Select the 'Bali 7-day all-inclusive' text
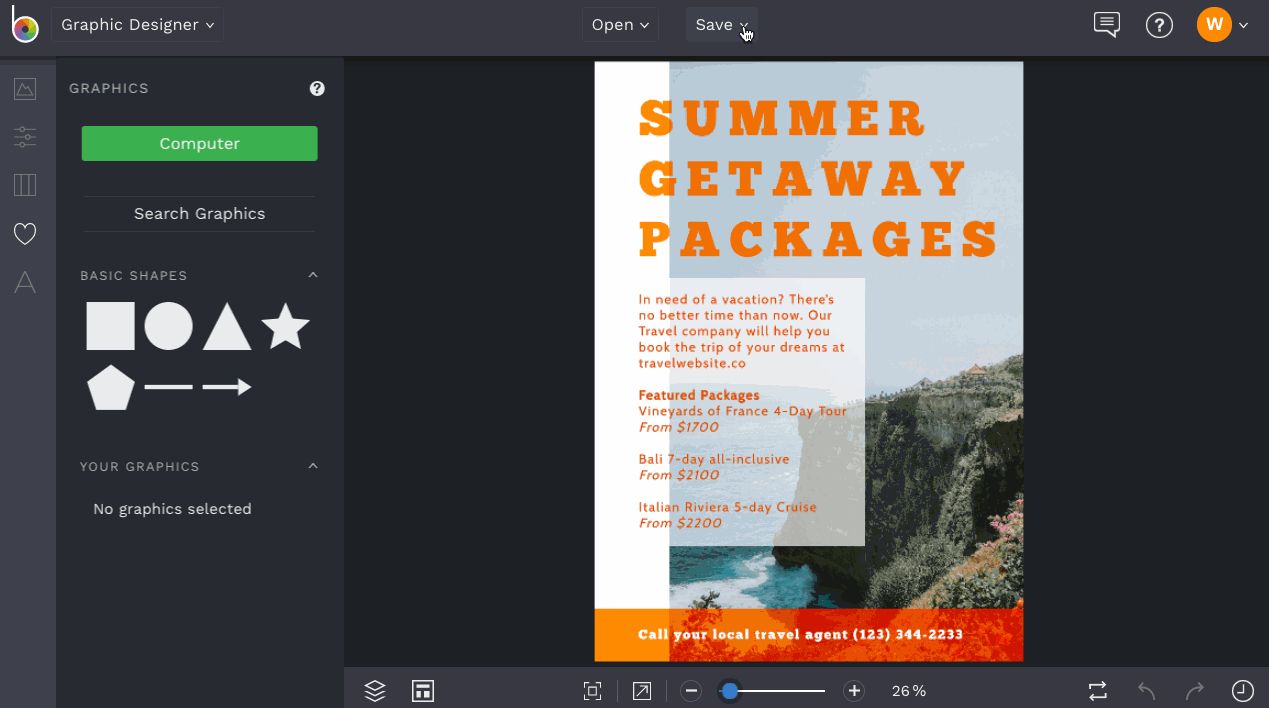The height and width of the screenshot is (708, 1269). [714, 459]
